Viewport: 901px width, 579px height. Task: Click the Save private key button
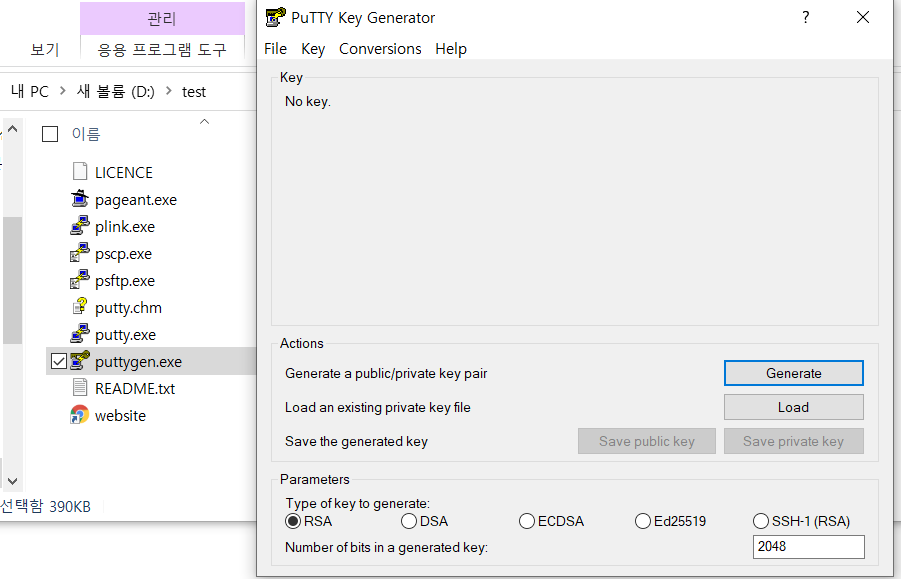tap(794, 441)
